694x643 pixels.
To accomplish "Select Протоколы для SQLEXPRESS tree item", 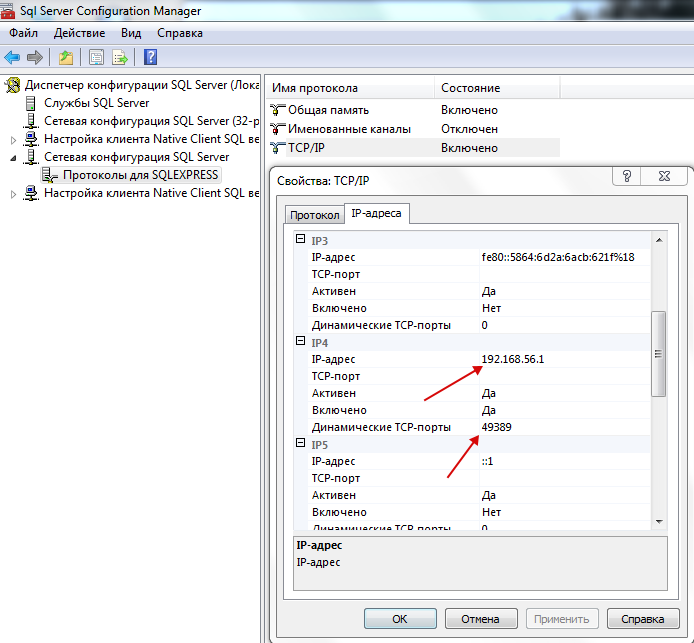I will click(140, 175).
